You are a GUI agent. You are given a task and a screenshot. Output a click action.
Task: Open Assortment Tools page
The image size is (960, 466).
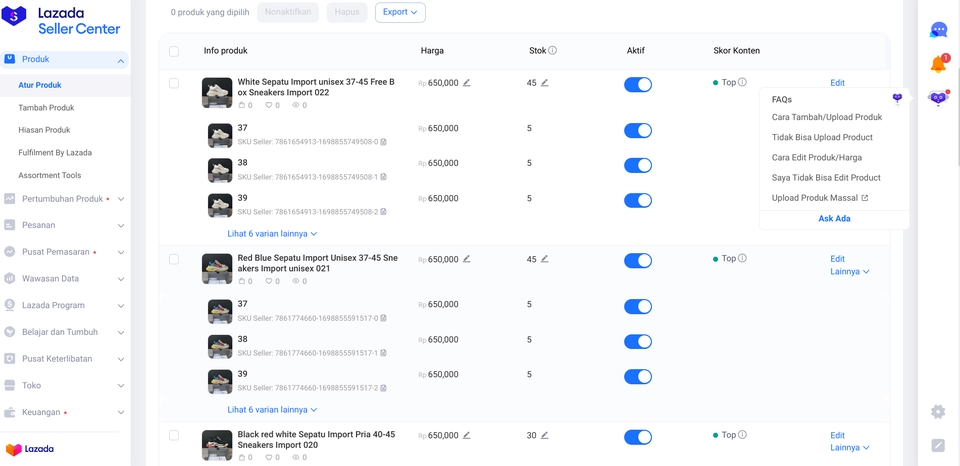tap(50, 175)
